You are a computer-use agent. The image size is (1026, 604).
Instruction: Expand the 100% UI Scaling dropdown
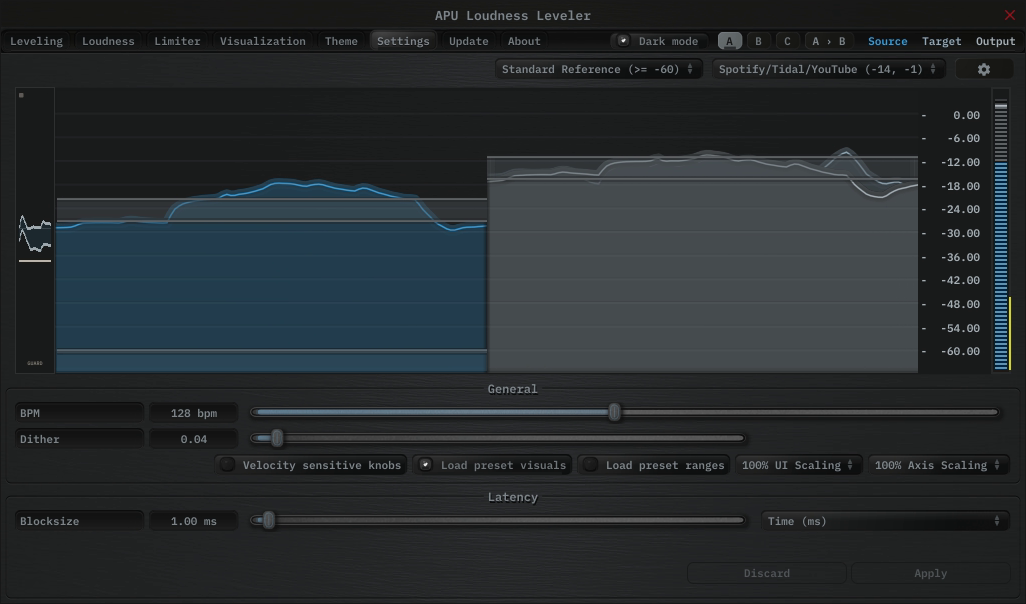point(798,465)
